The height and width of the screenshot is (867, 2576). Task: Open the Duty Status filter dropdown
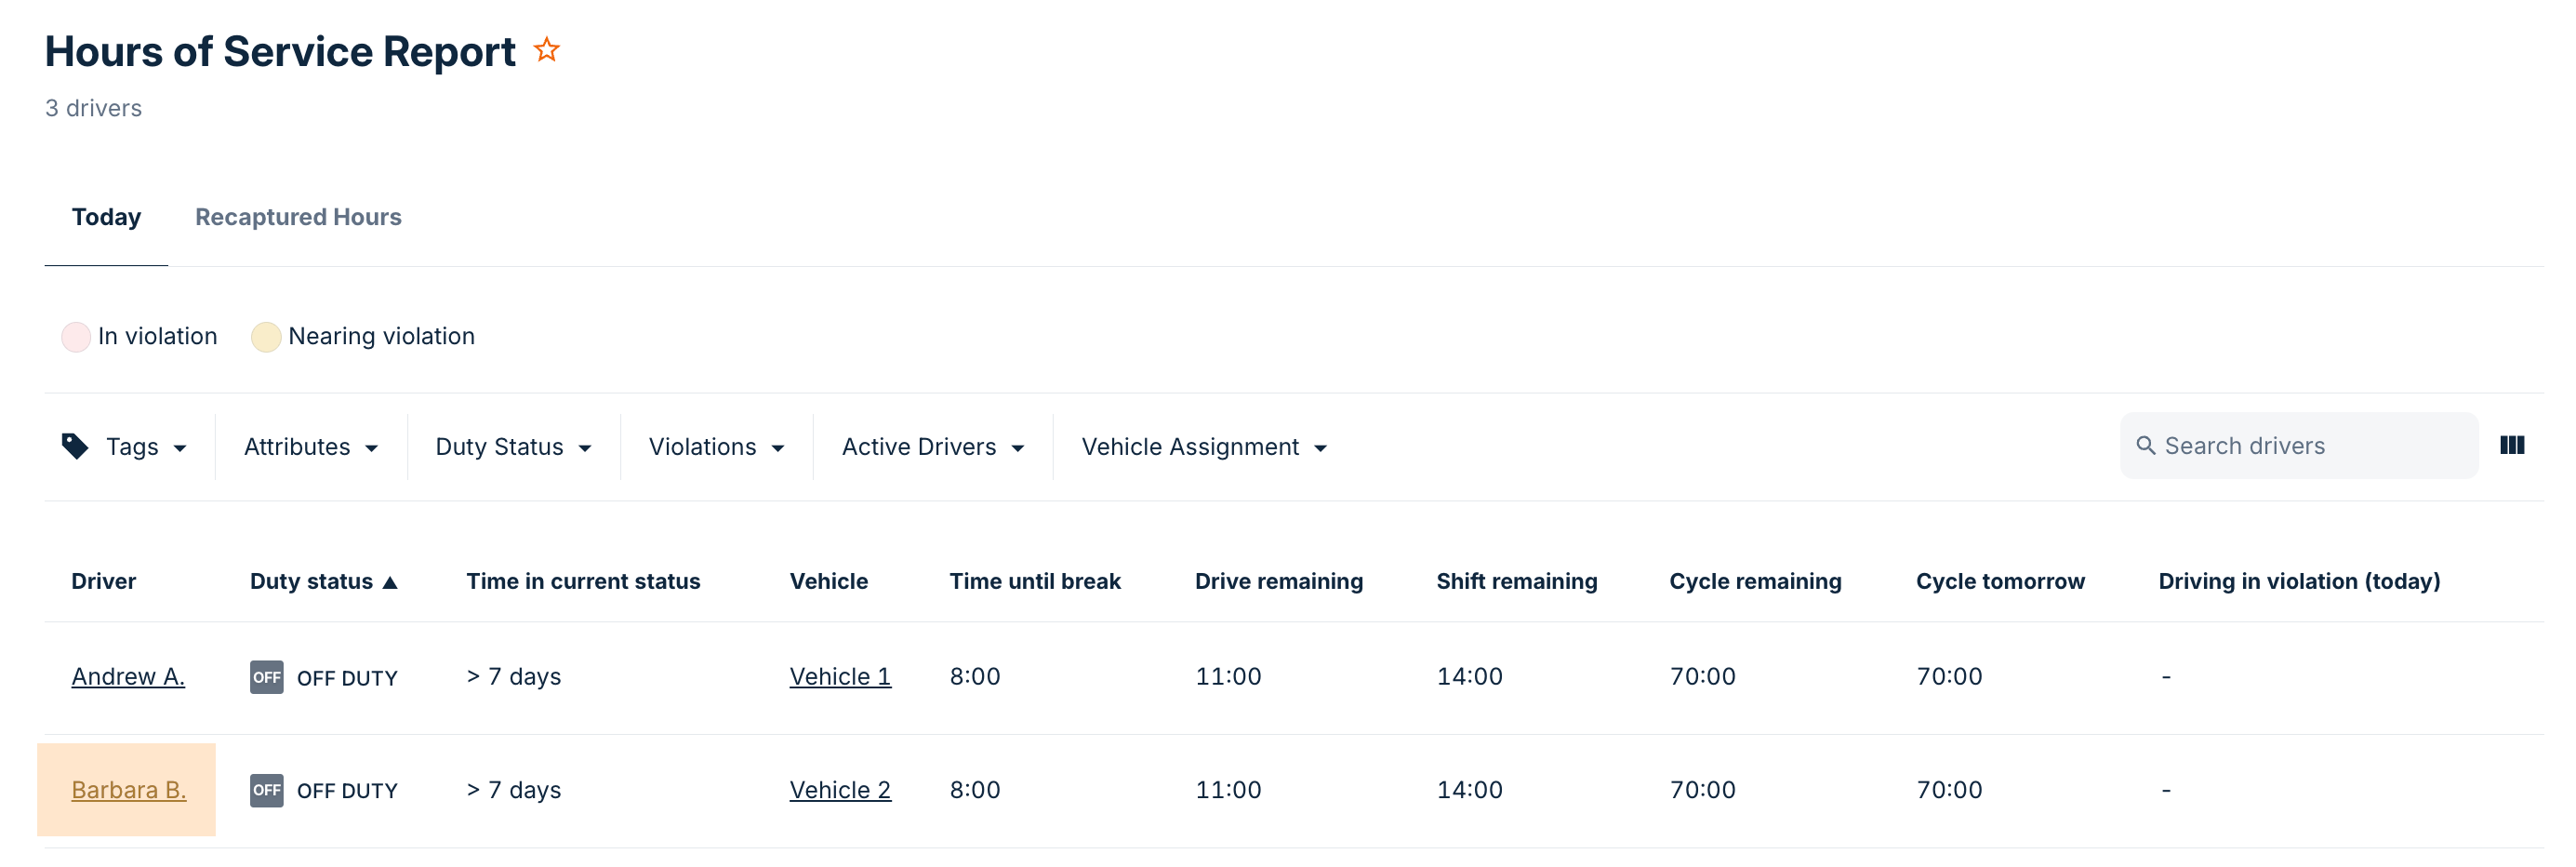coord(513,447)
